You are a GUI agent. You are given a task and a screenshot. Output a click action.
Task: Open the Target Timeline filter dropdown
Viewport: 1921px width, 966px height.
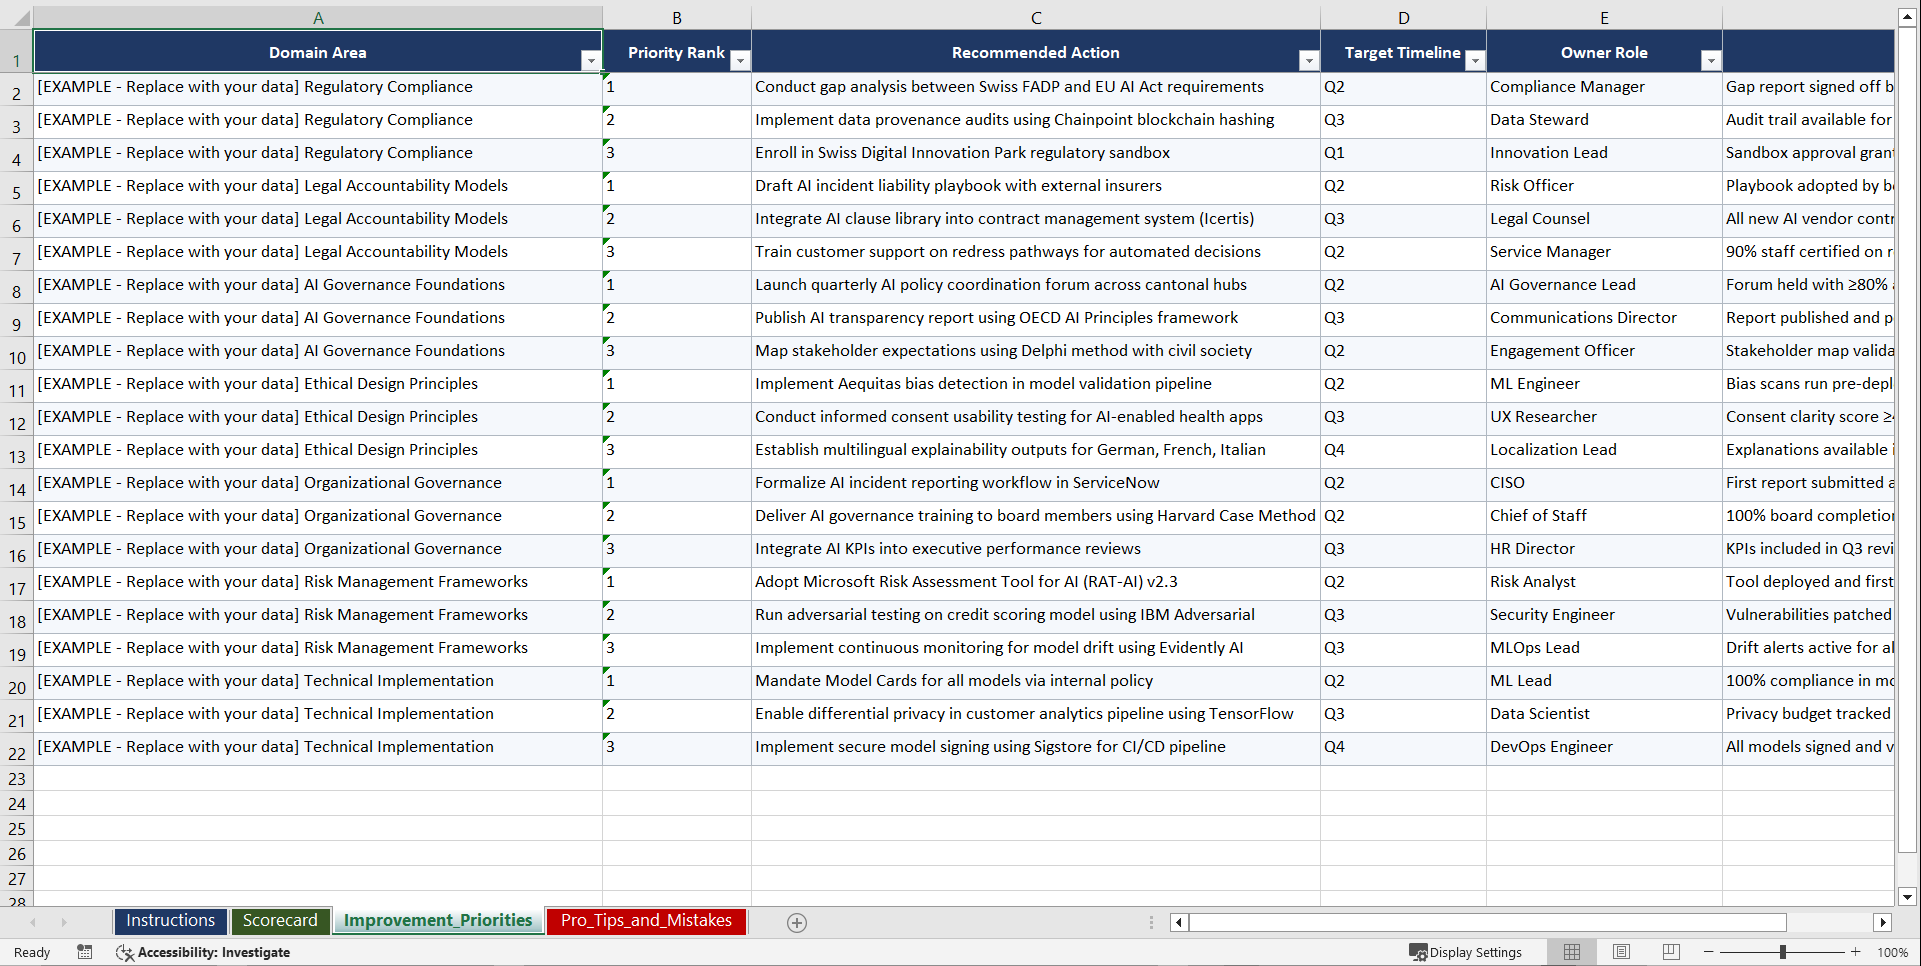pyautogui.click(x=1475, y=60)
